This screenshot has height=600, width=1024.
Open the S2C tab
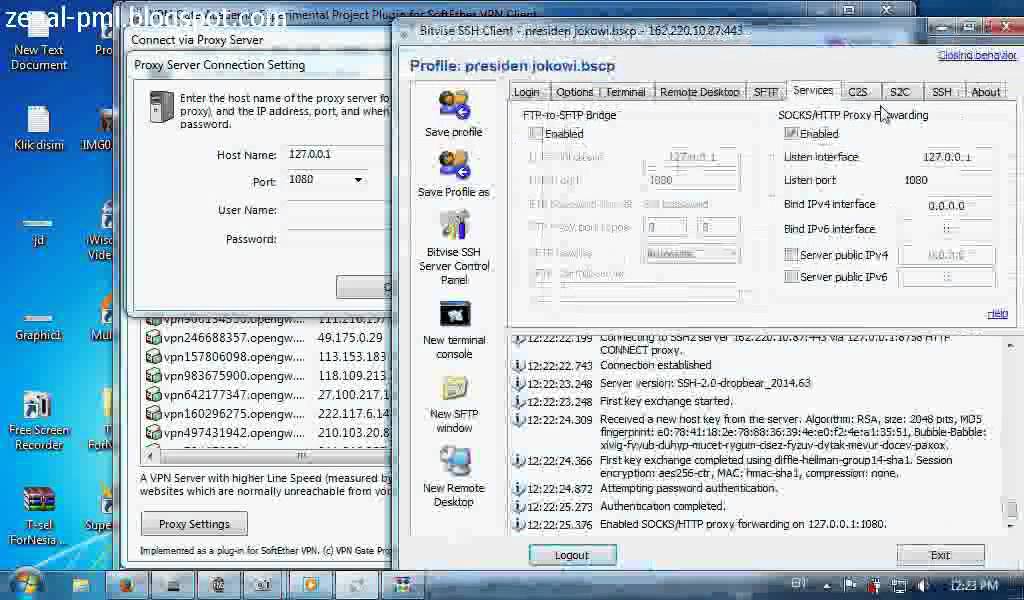[900, 92]
